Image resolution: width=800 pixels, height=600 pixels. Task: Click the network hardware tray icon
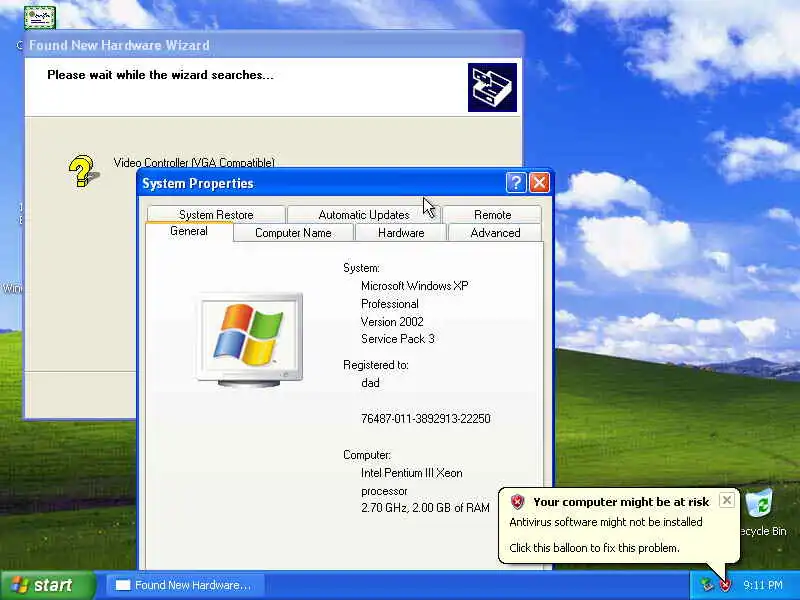point(707,585)
